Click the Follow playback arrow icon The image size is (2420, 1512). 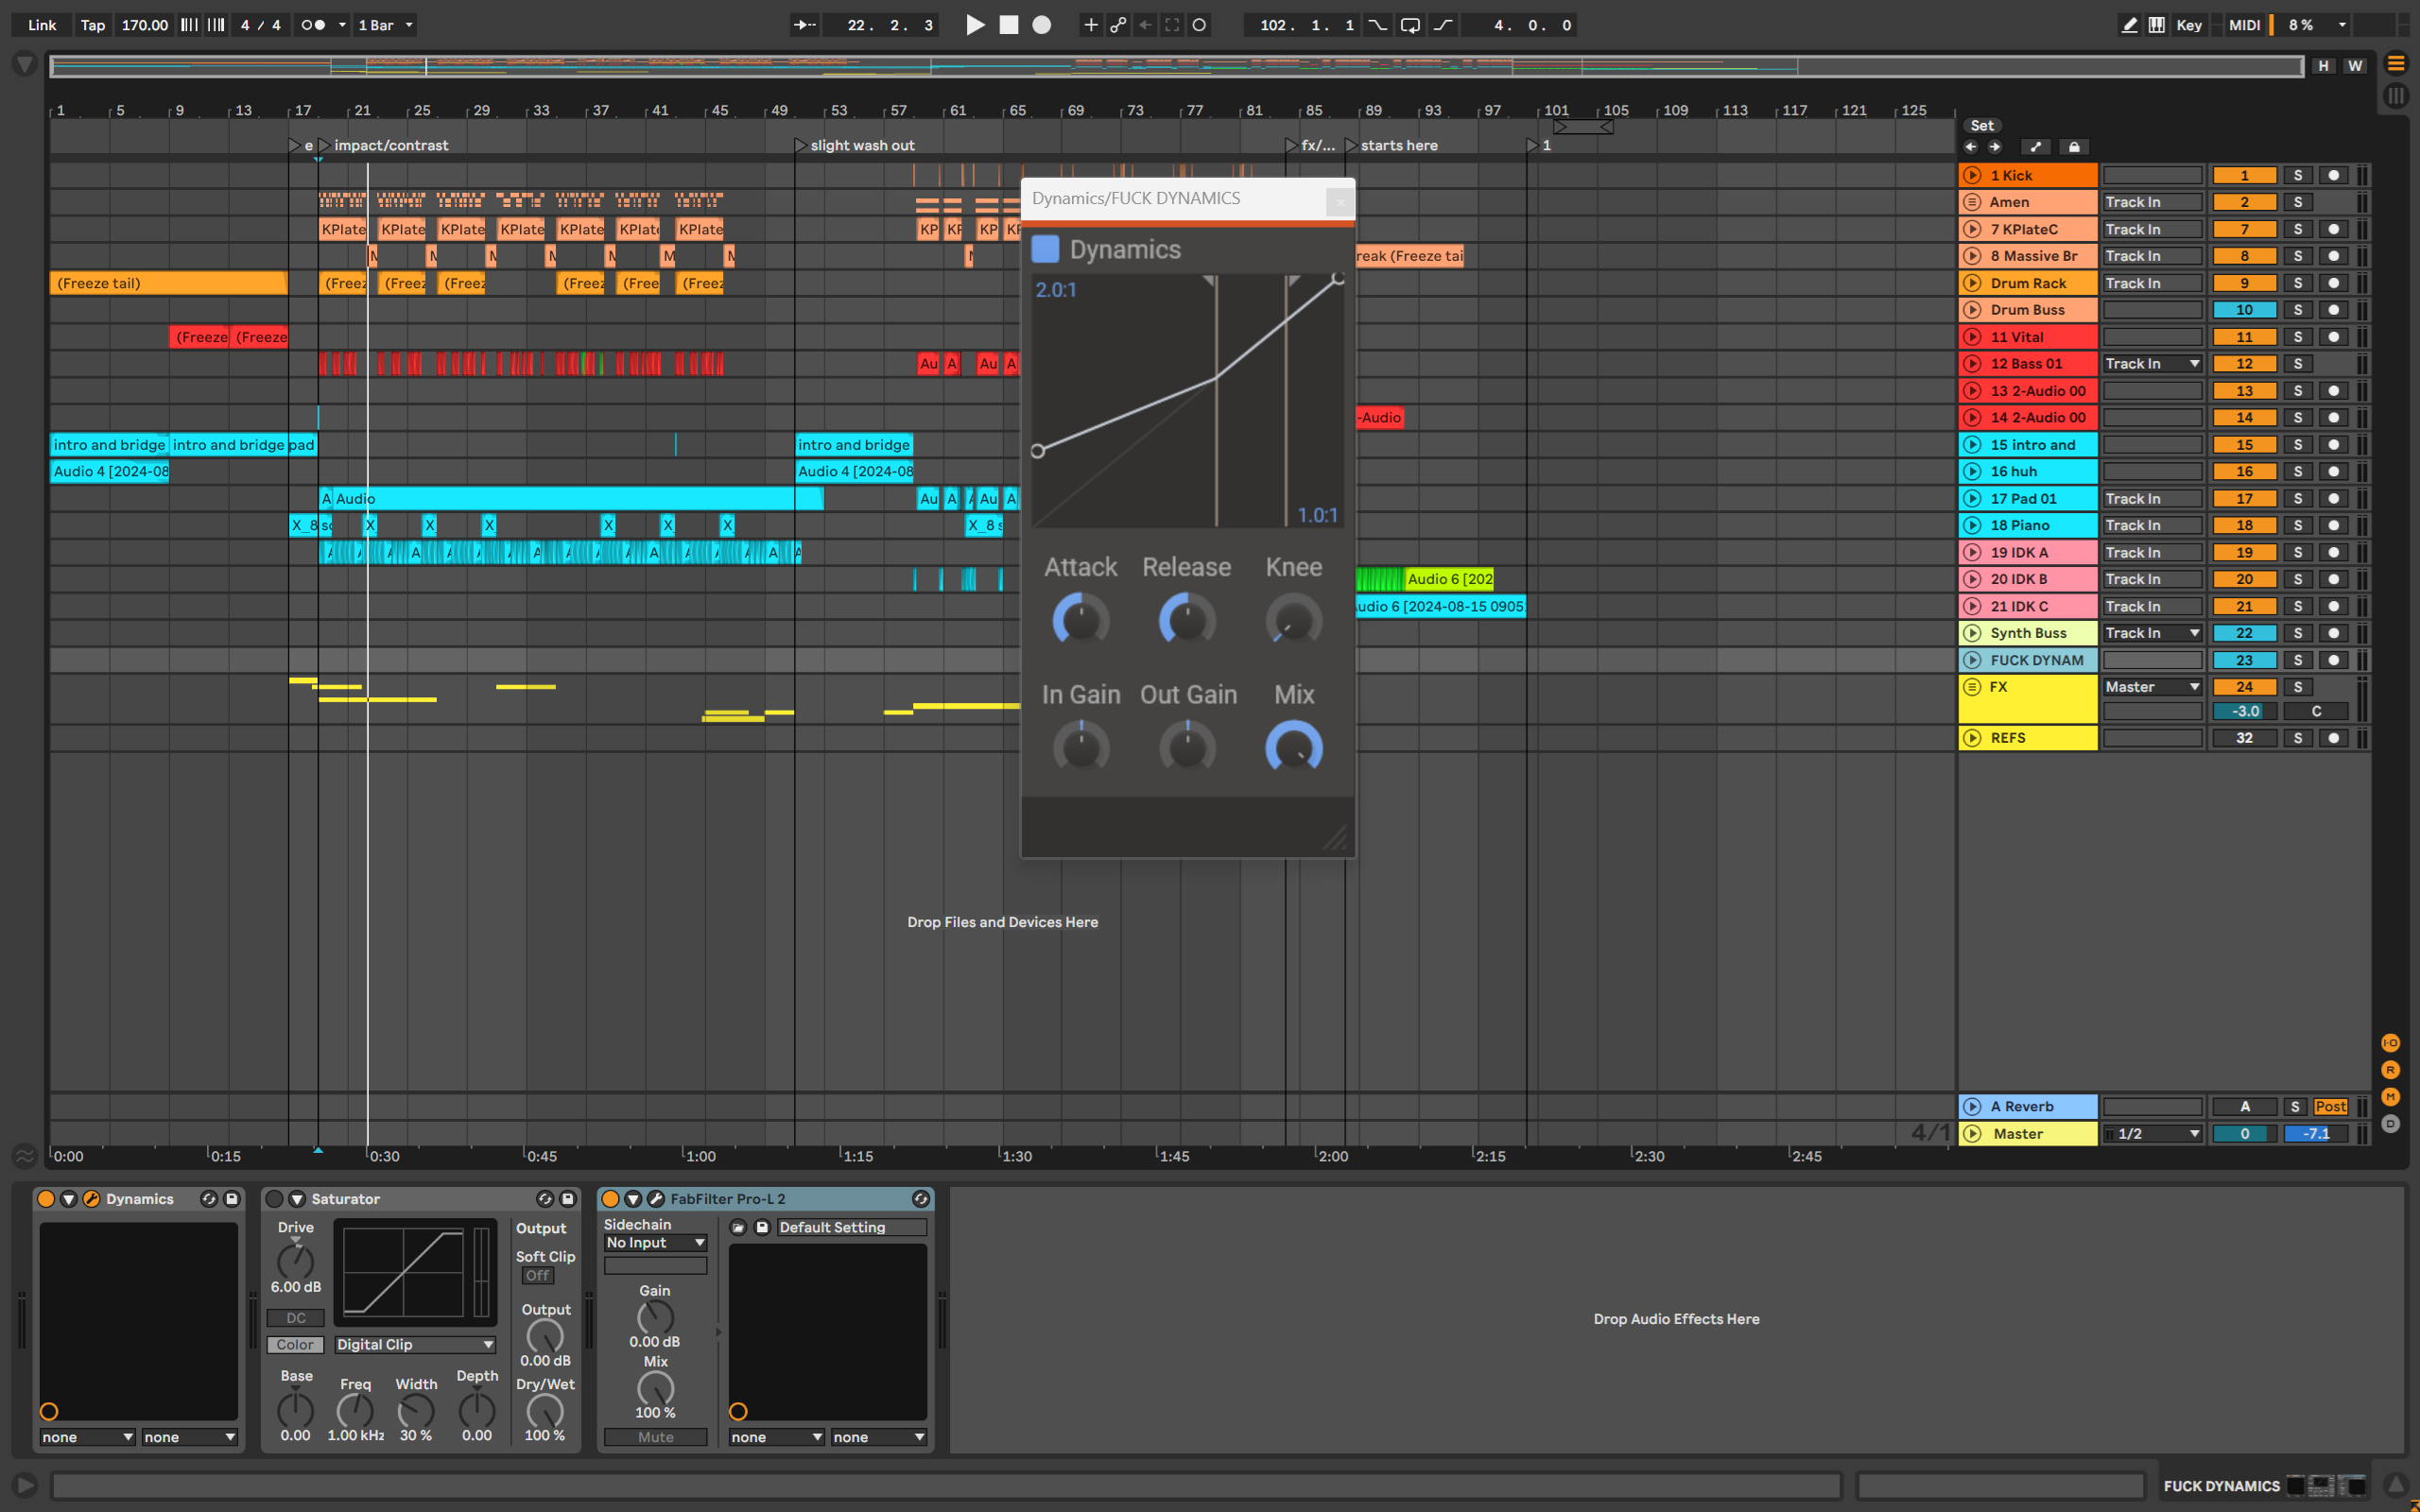click(804, 25)
